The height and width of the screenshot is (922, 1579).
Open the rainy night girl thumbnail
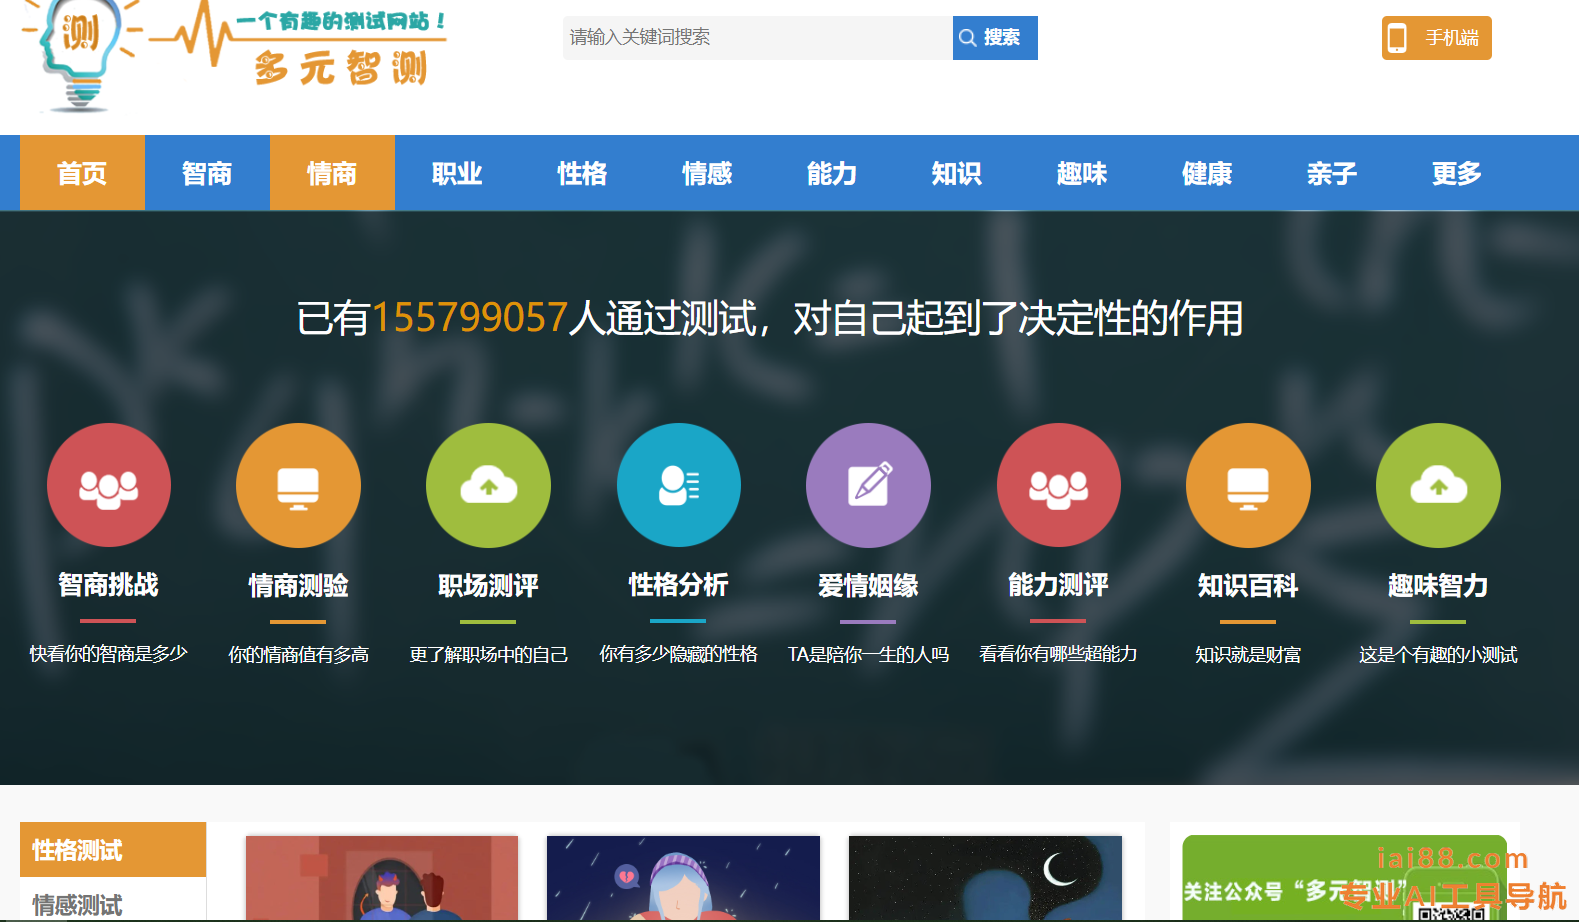(x=683, y=878)
